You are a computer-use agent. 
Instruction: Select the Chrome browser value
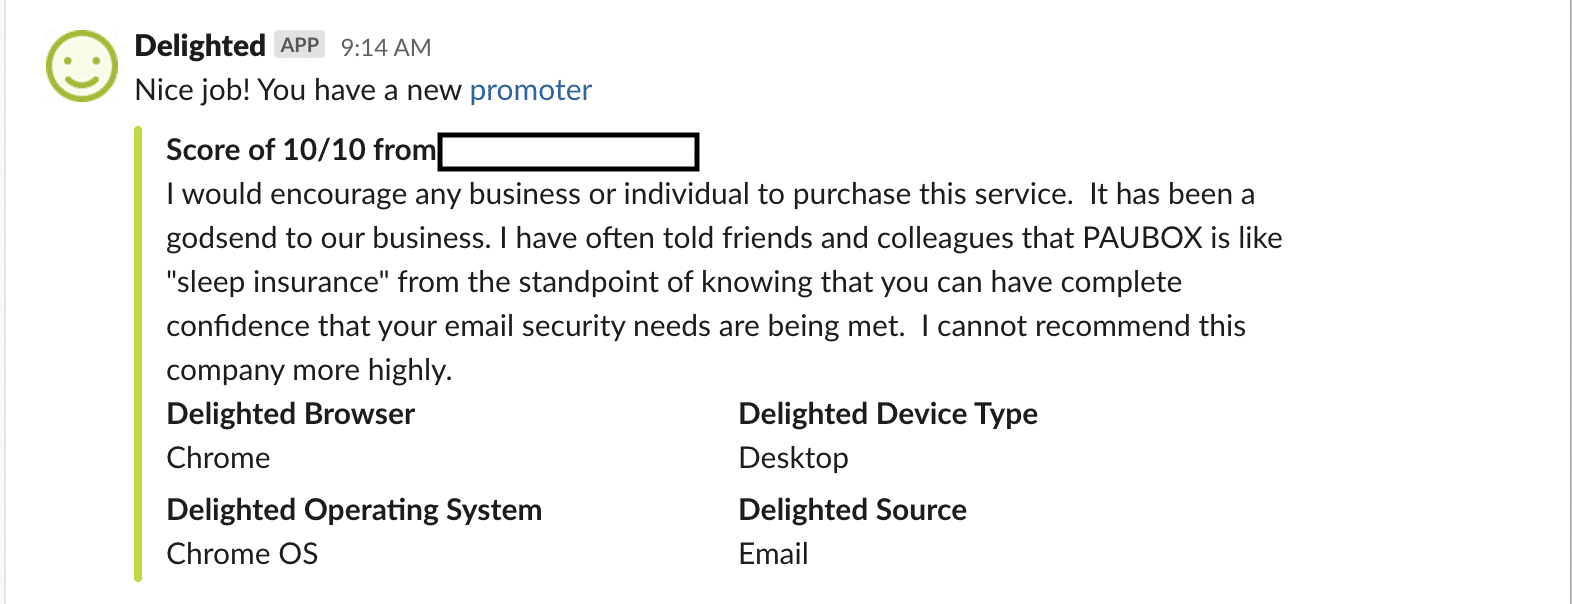tap(218, 458)
